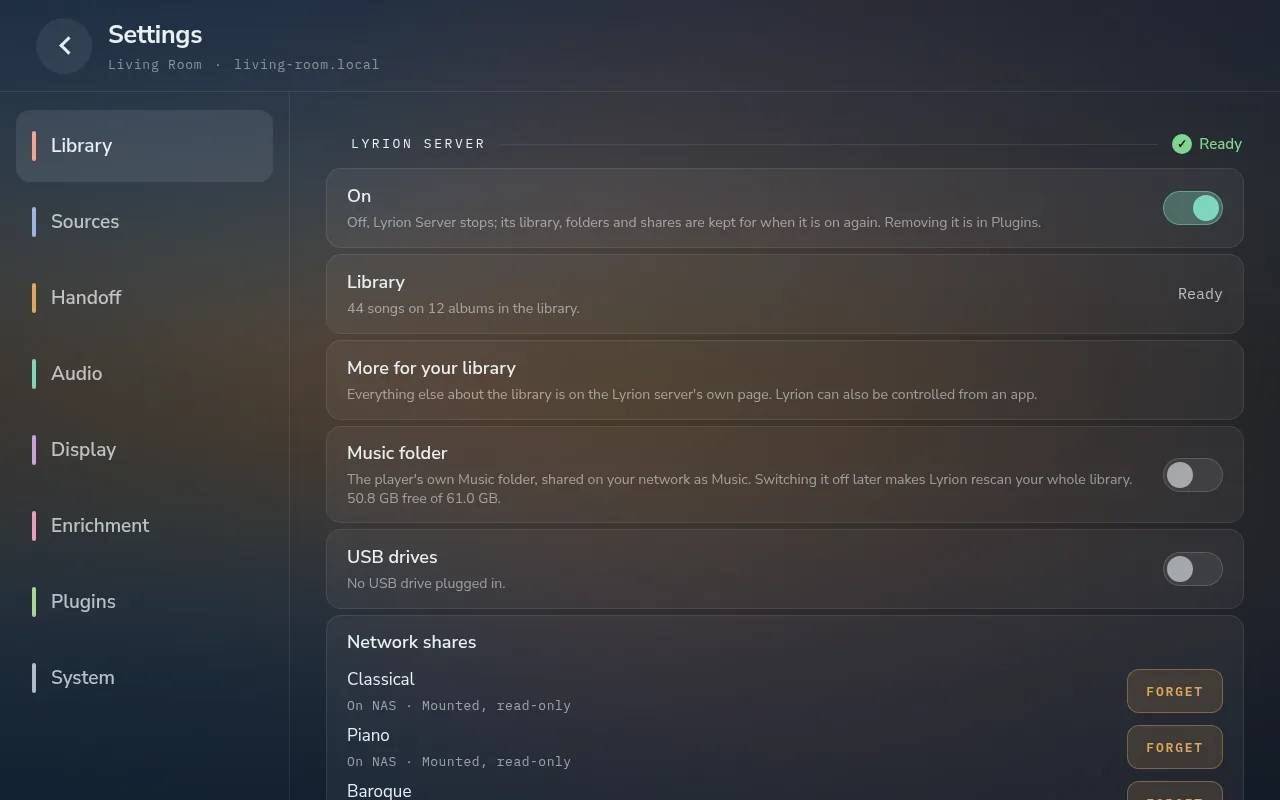Image resolution: width=1280 pixels, height=800 pixels.
Task: Click the Settings page title
Action: click(155, 34)
